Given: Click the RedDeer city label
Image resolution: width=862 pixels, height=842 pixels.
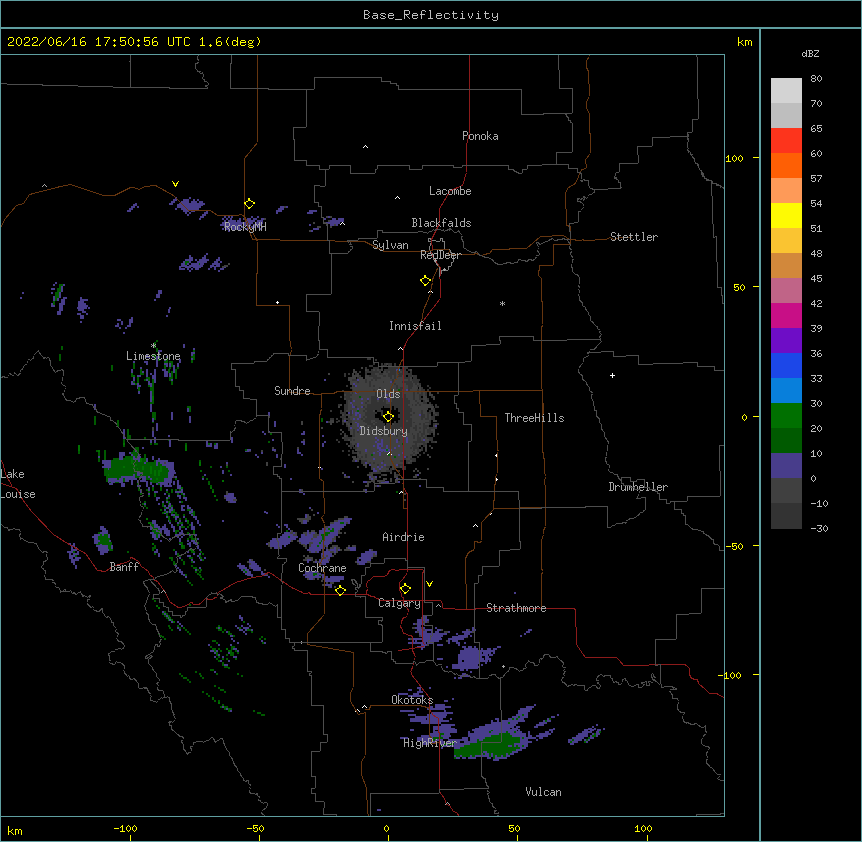Looking at the screenshot, I should (440, 255).
